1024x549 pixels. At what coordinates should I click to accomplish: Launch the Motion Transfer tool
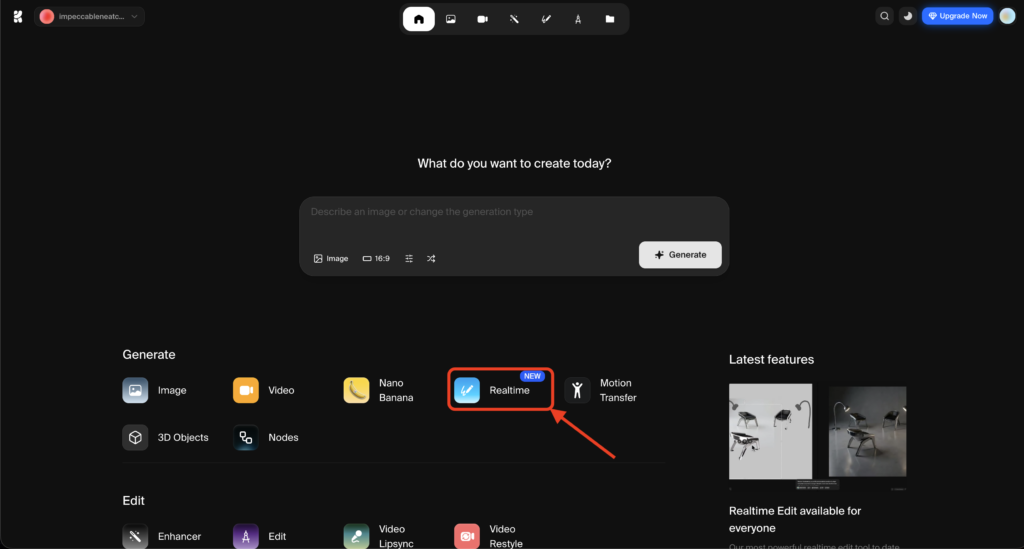click(601, 390)
